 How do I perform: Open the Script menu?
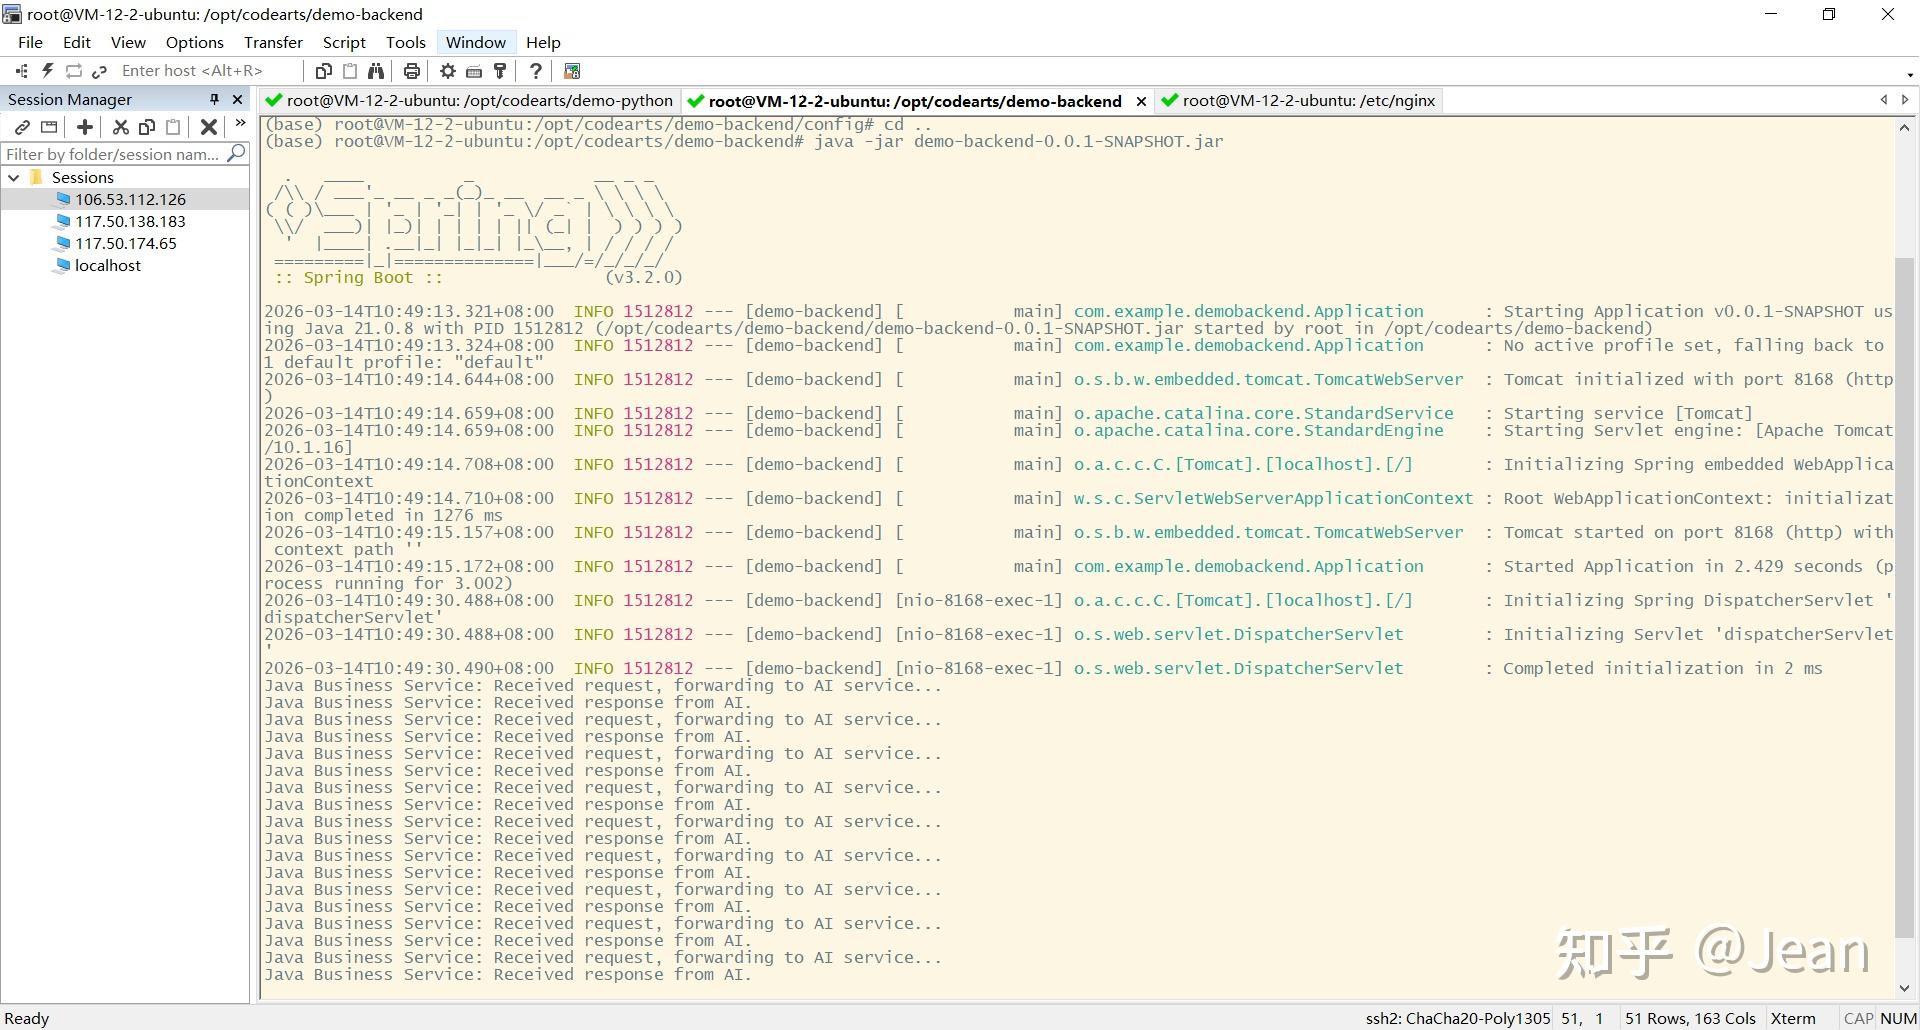[344, 42]
